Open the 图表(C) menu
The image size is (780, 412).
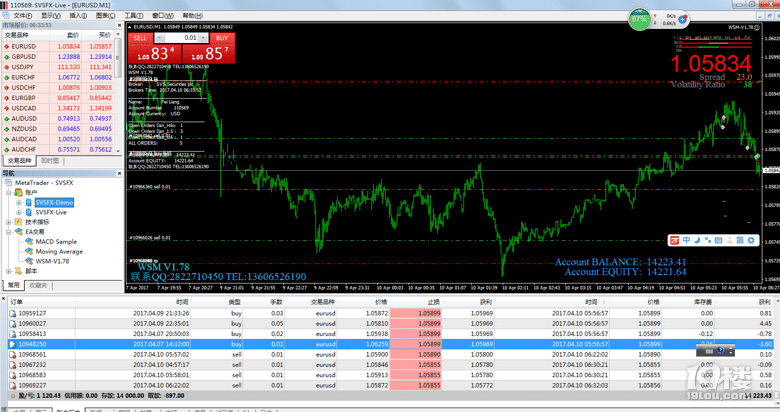coord(105,15)
